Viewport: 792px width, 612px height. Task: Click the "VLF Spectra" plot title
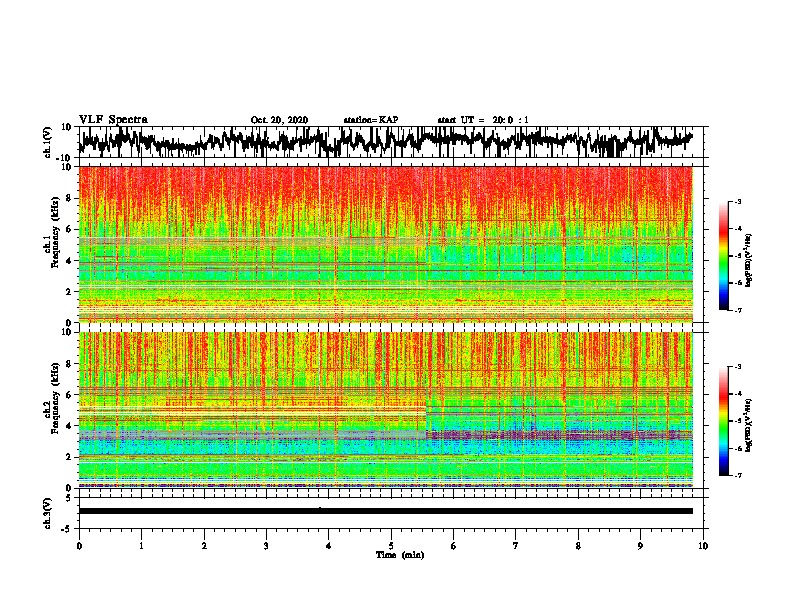coord(113,120)
